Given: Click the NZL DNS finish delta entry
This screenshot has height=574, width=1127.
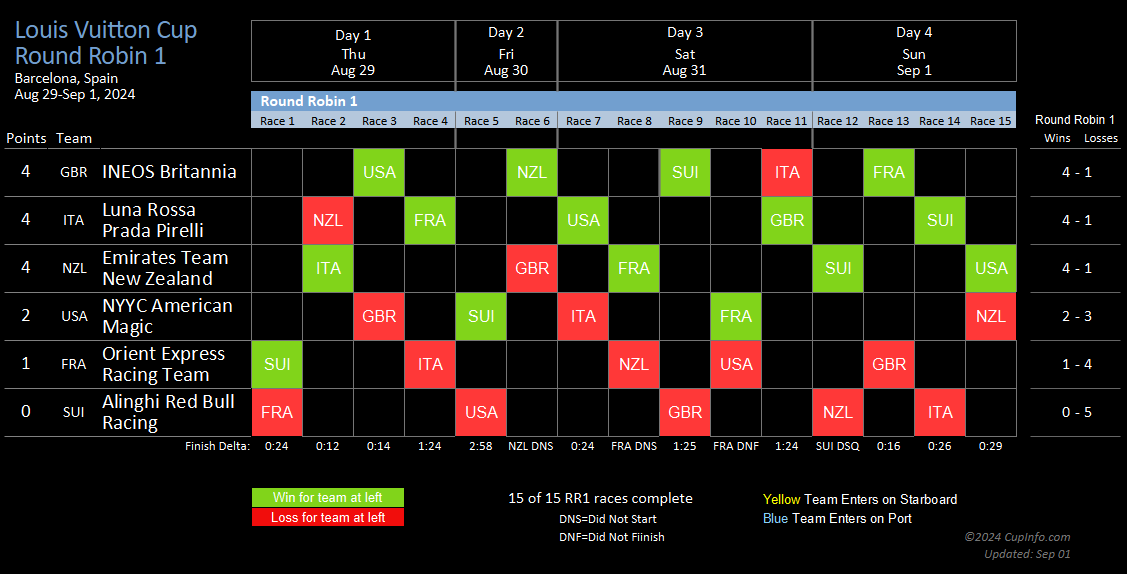Looking at the screenshot, I should pyautogui.click(x=531, y=446).
